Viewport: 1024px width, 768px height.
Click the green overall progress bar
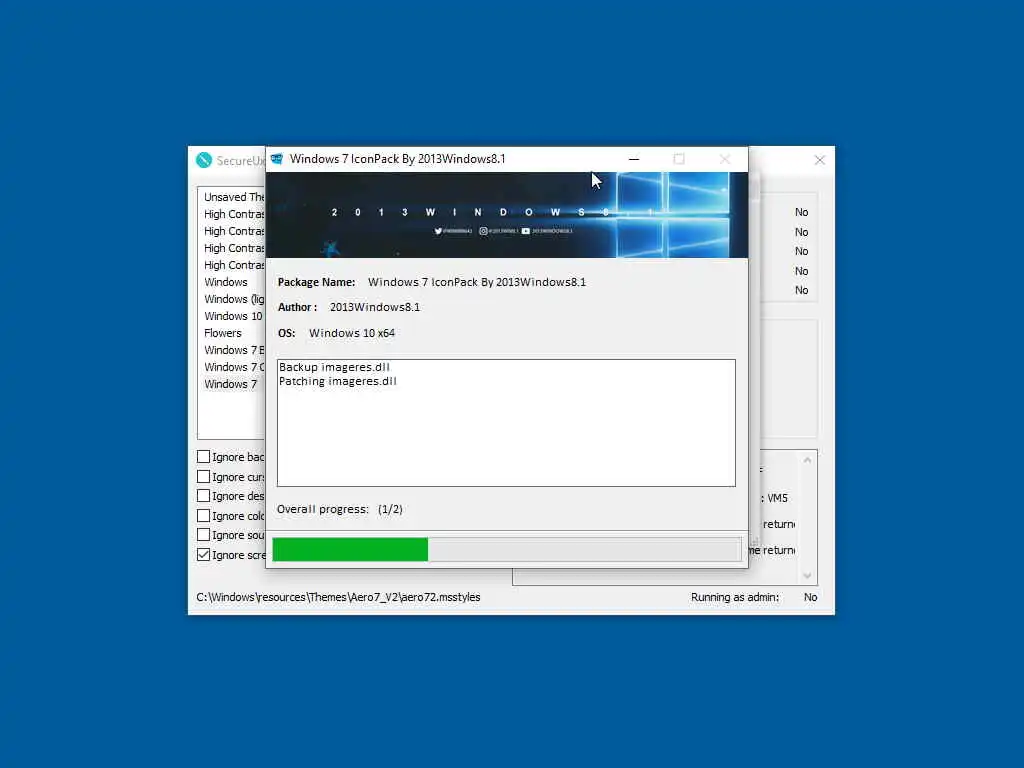tap(507, 549)
